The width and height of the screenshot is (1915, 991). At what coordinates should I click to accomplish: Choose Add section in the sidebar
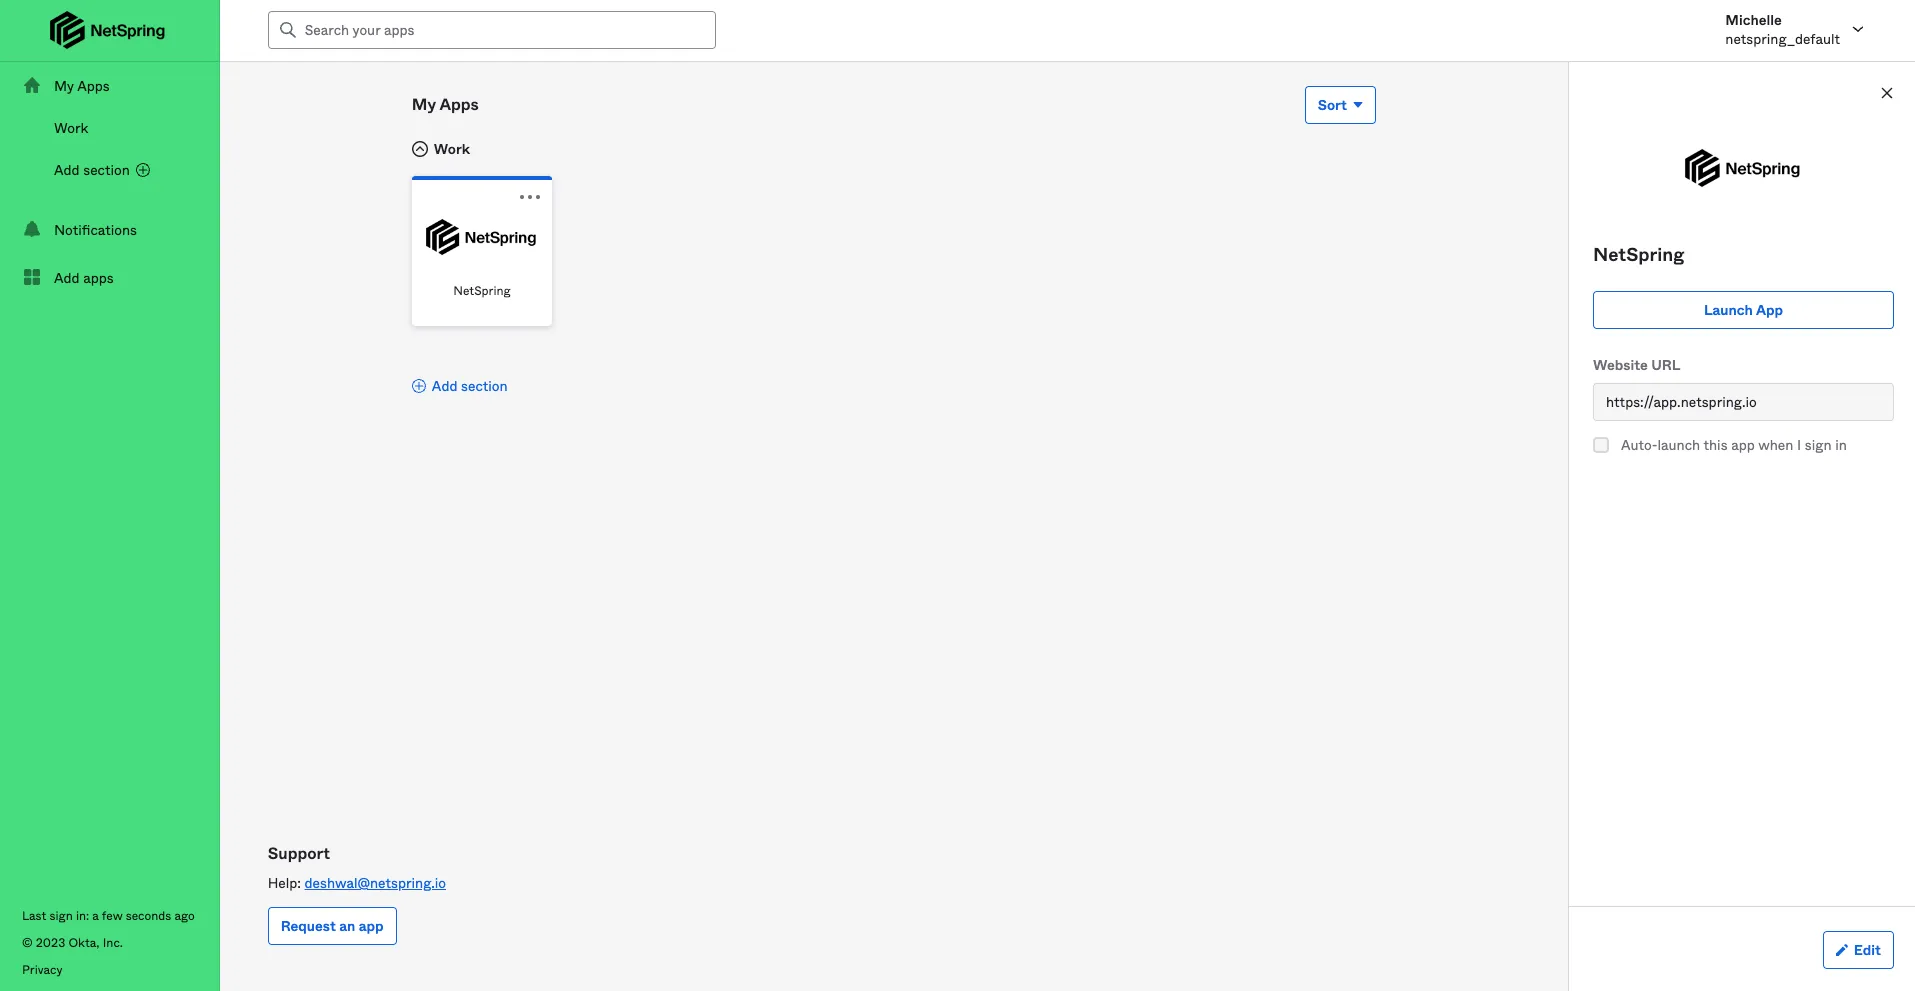pyautogui.click(x=92, y=170)
